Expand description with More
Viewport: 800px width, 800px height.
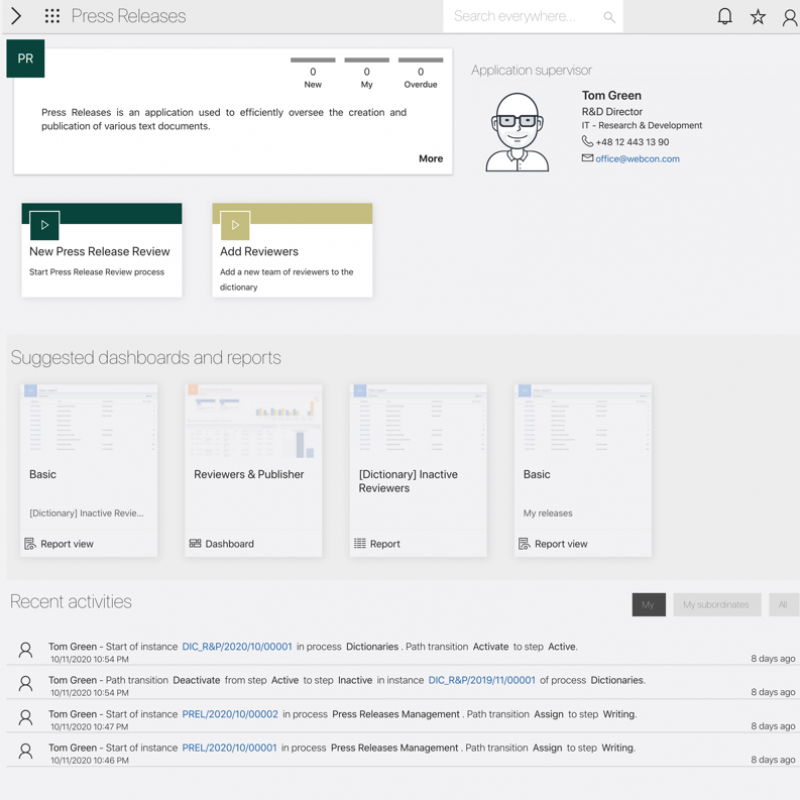pos(431,158)
